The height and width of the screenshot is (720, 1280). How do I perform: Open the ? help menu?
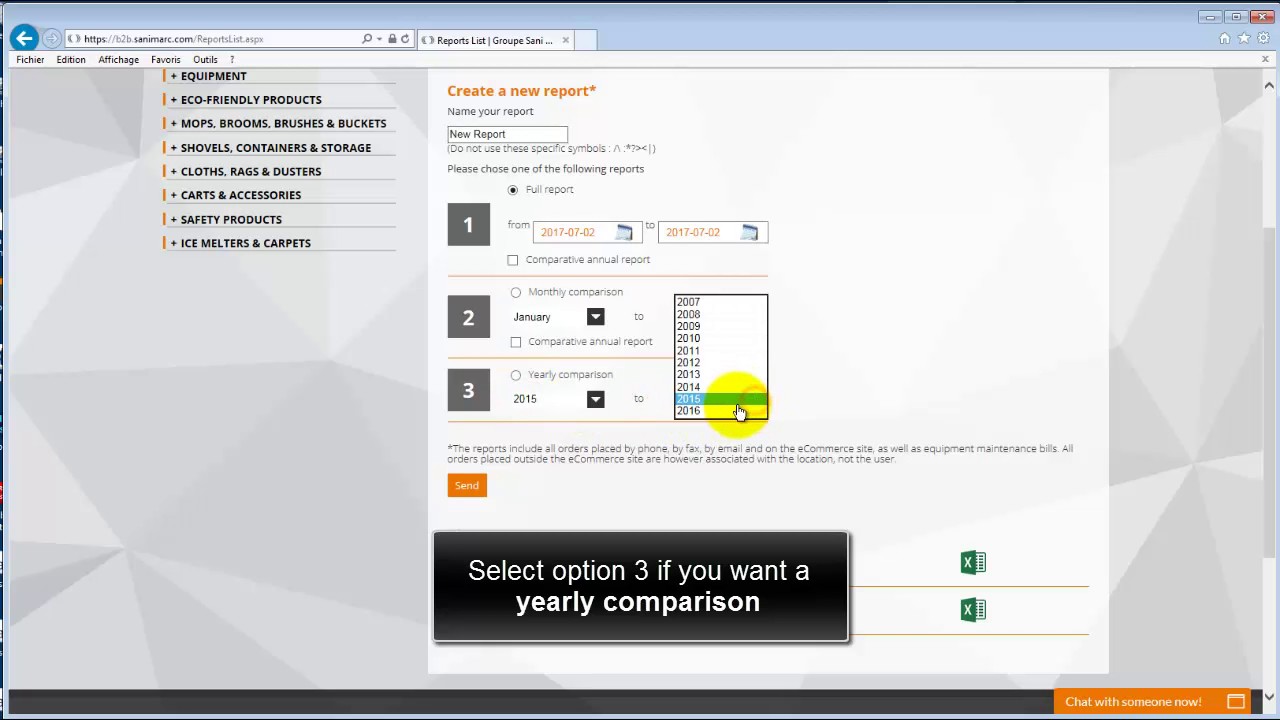(x=232, y=60)
